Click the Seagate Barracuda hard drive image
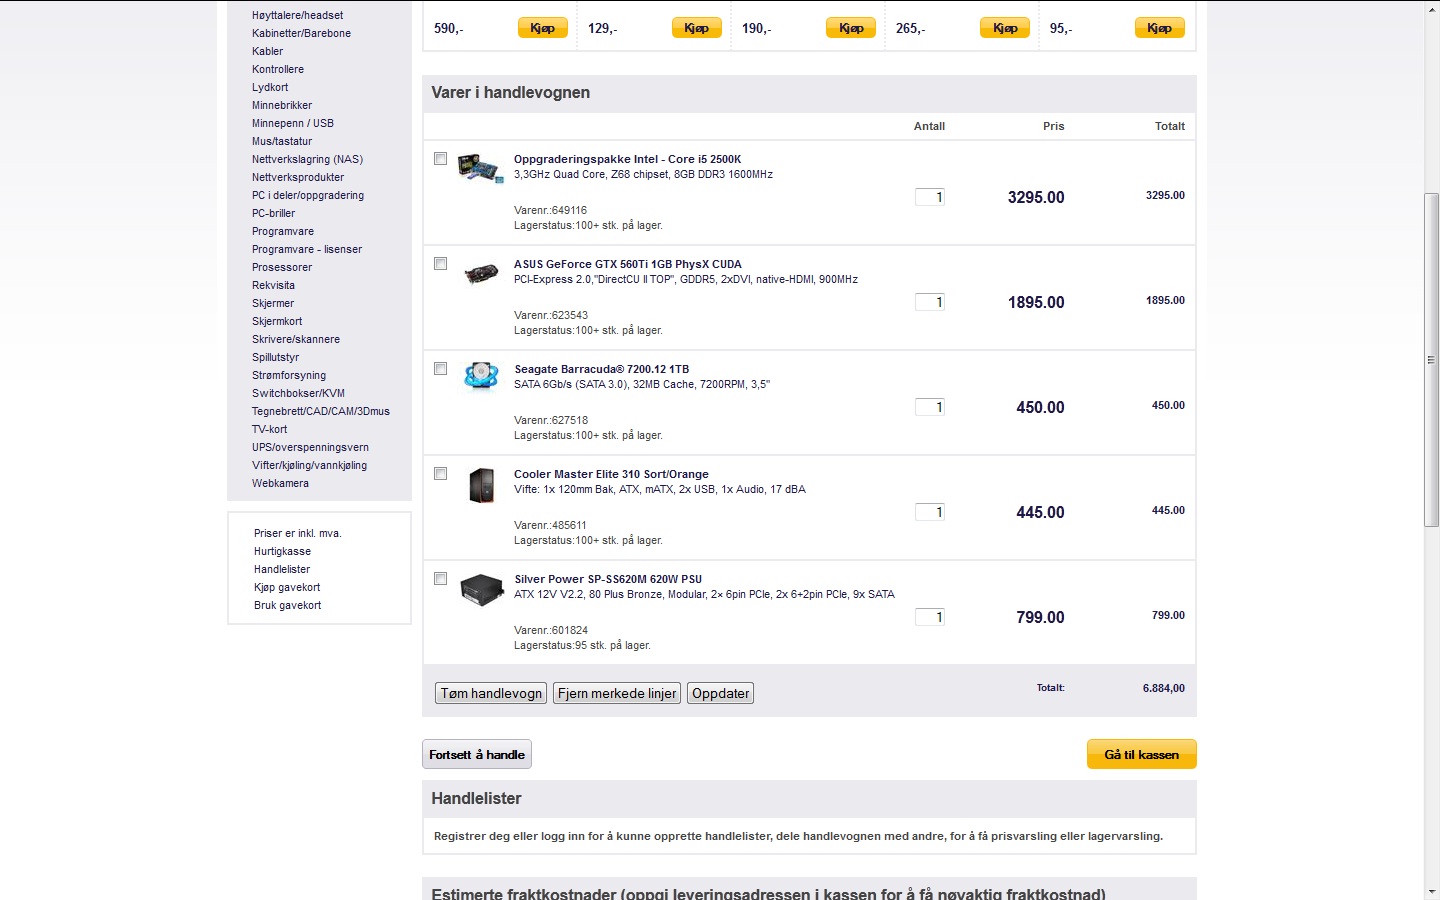The image size is (1440, 900). coord(481,376)
